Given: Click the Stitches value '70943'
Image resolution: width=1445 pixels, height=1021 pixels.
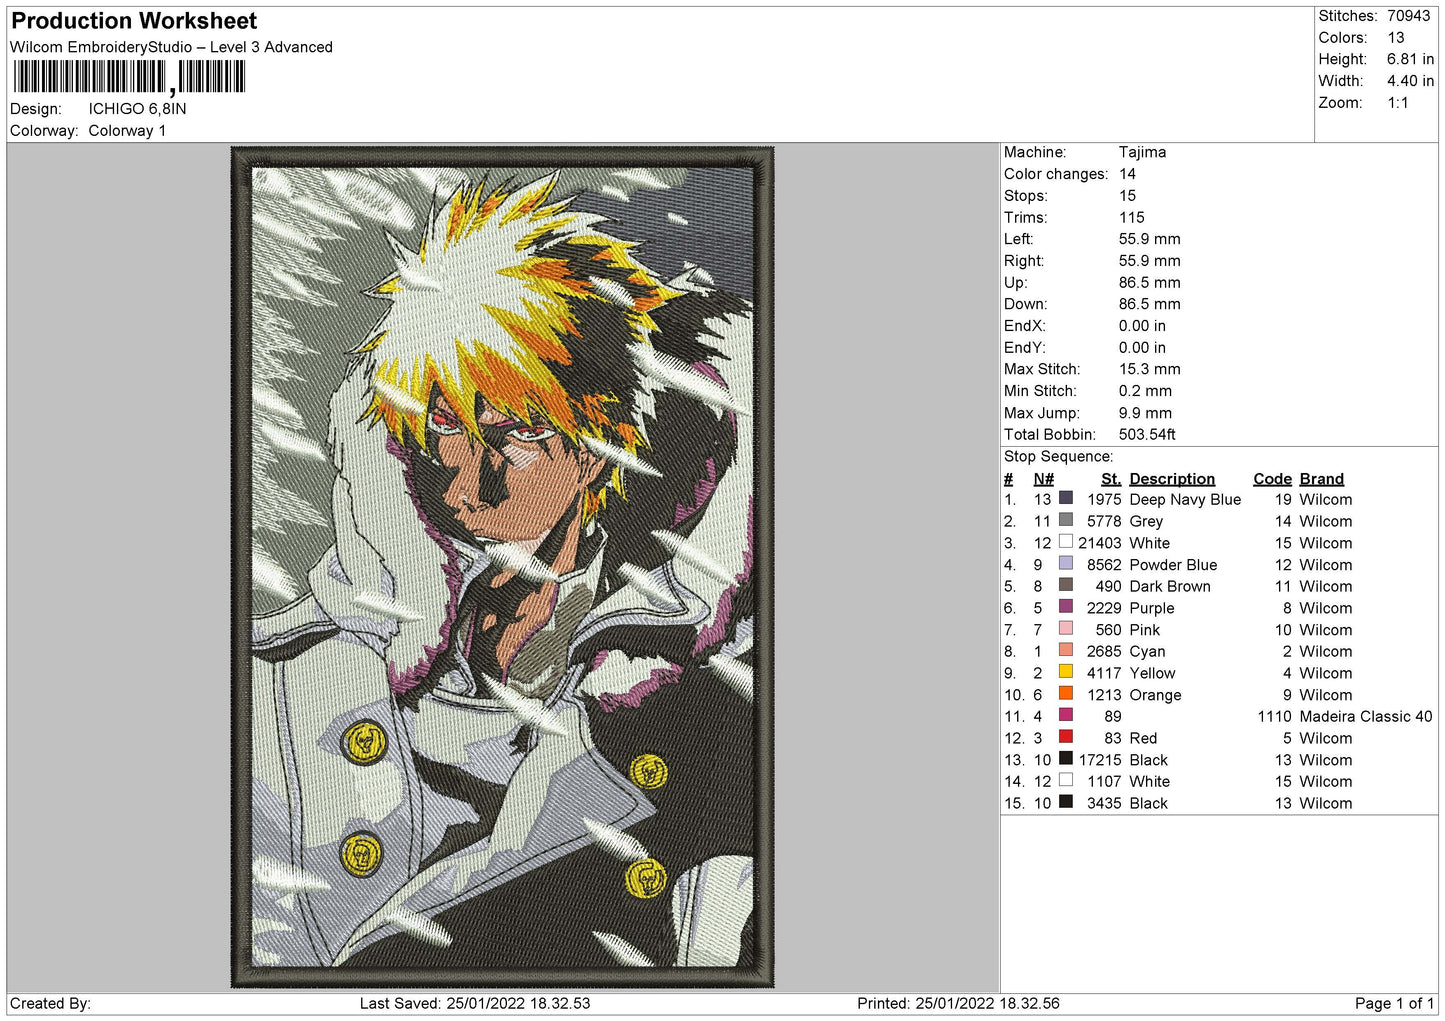Looking at the screenshot, I should point(1408,16).
